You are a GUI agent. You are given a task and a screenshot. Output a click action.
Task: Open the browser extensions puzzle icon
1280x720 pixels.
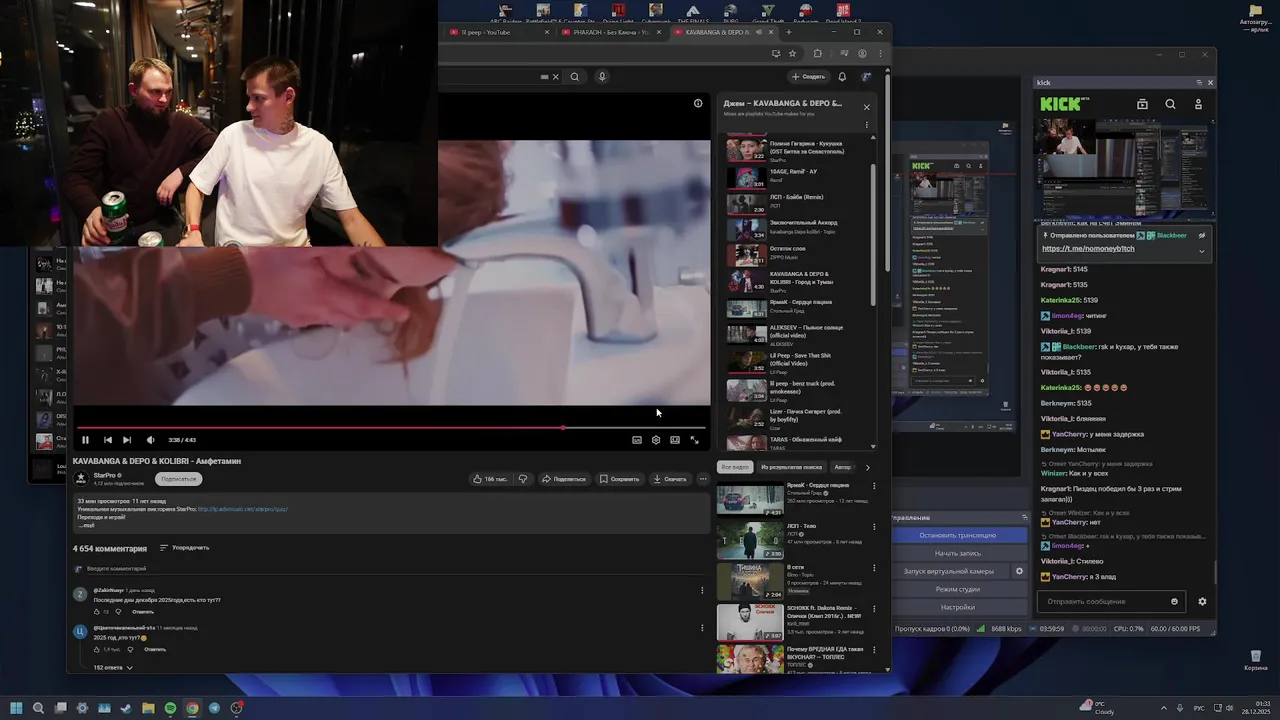click(x=818, y=53)
